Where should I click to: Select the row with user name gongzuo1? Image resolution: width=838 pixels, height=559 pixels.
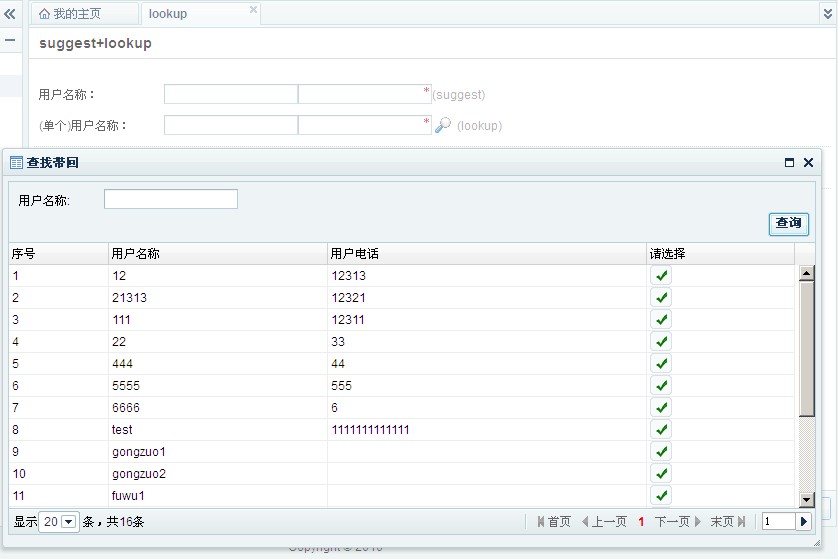pos(661,452)
